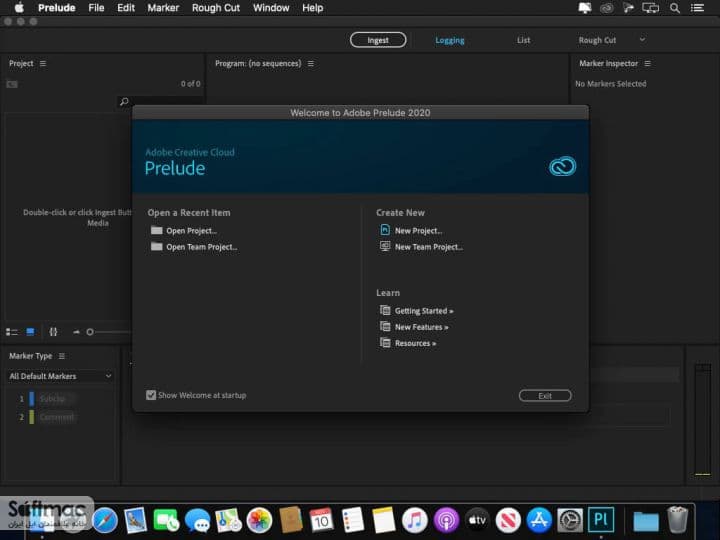Screen dimensions: 720x540
Task: Click the Prelude Pl icon in dock
Action: tap(601, 520)
